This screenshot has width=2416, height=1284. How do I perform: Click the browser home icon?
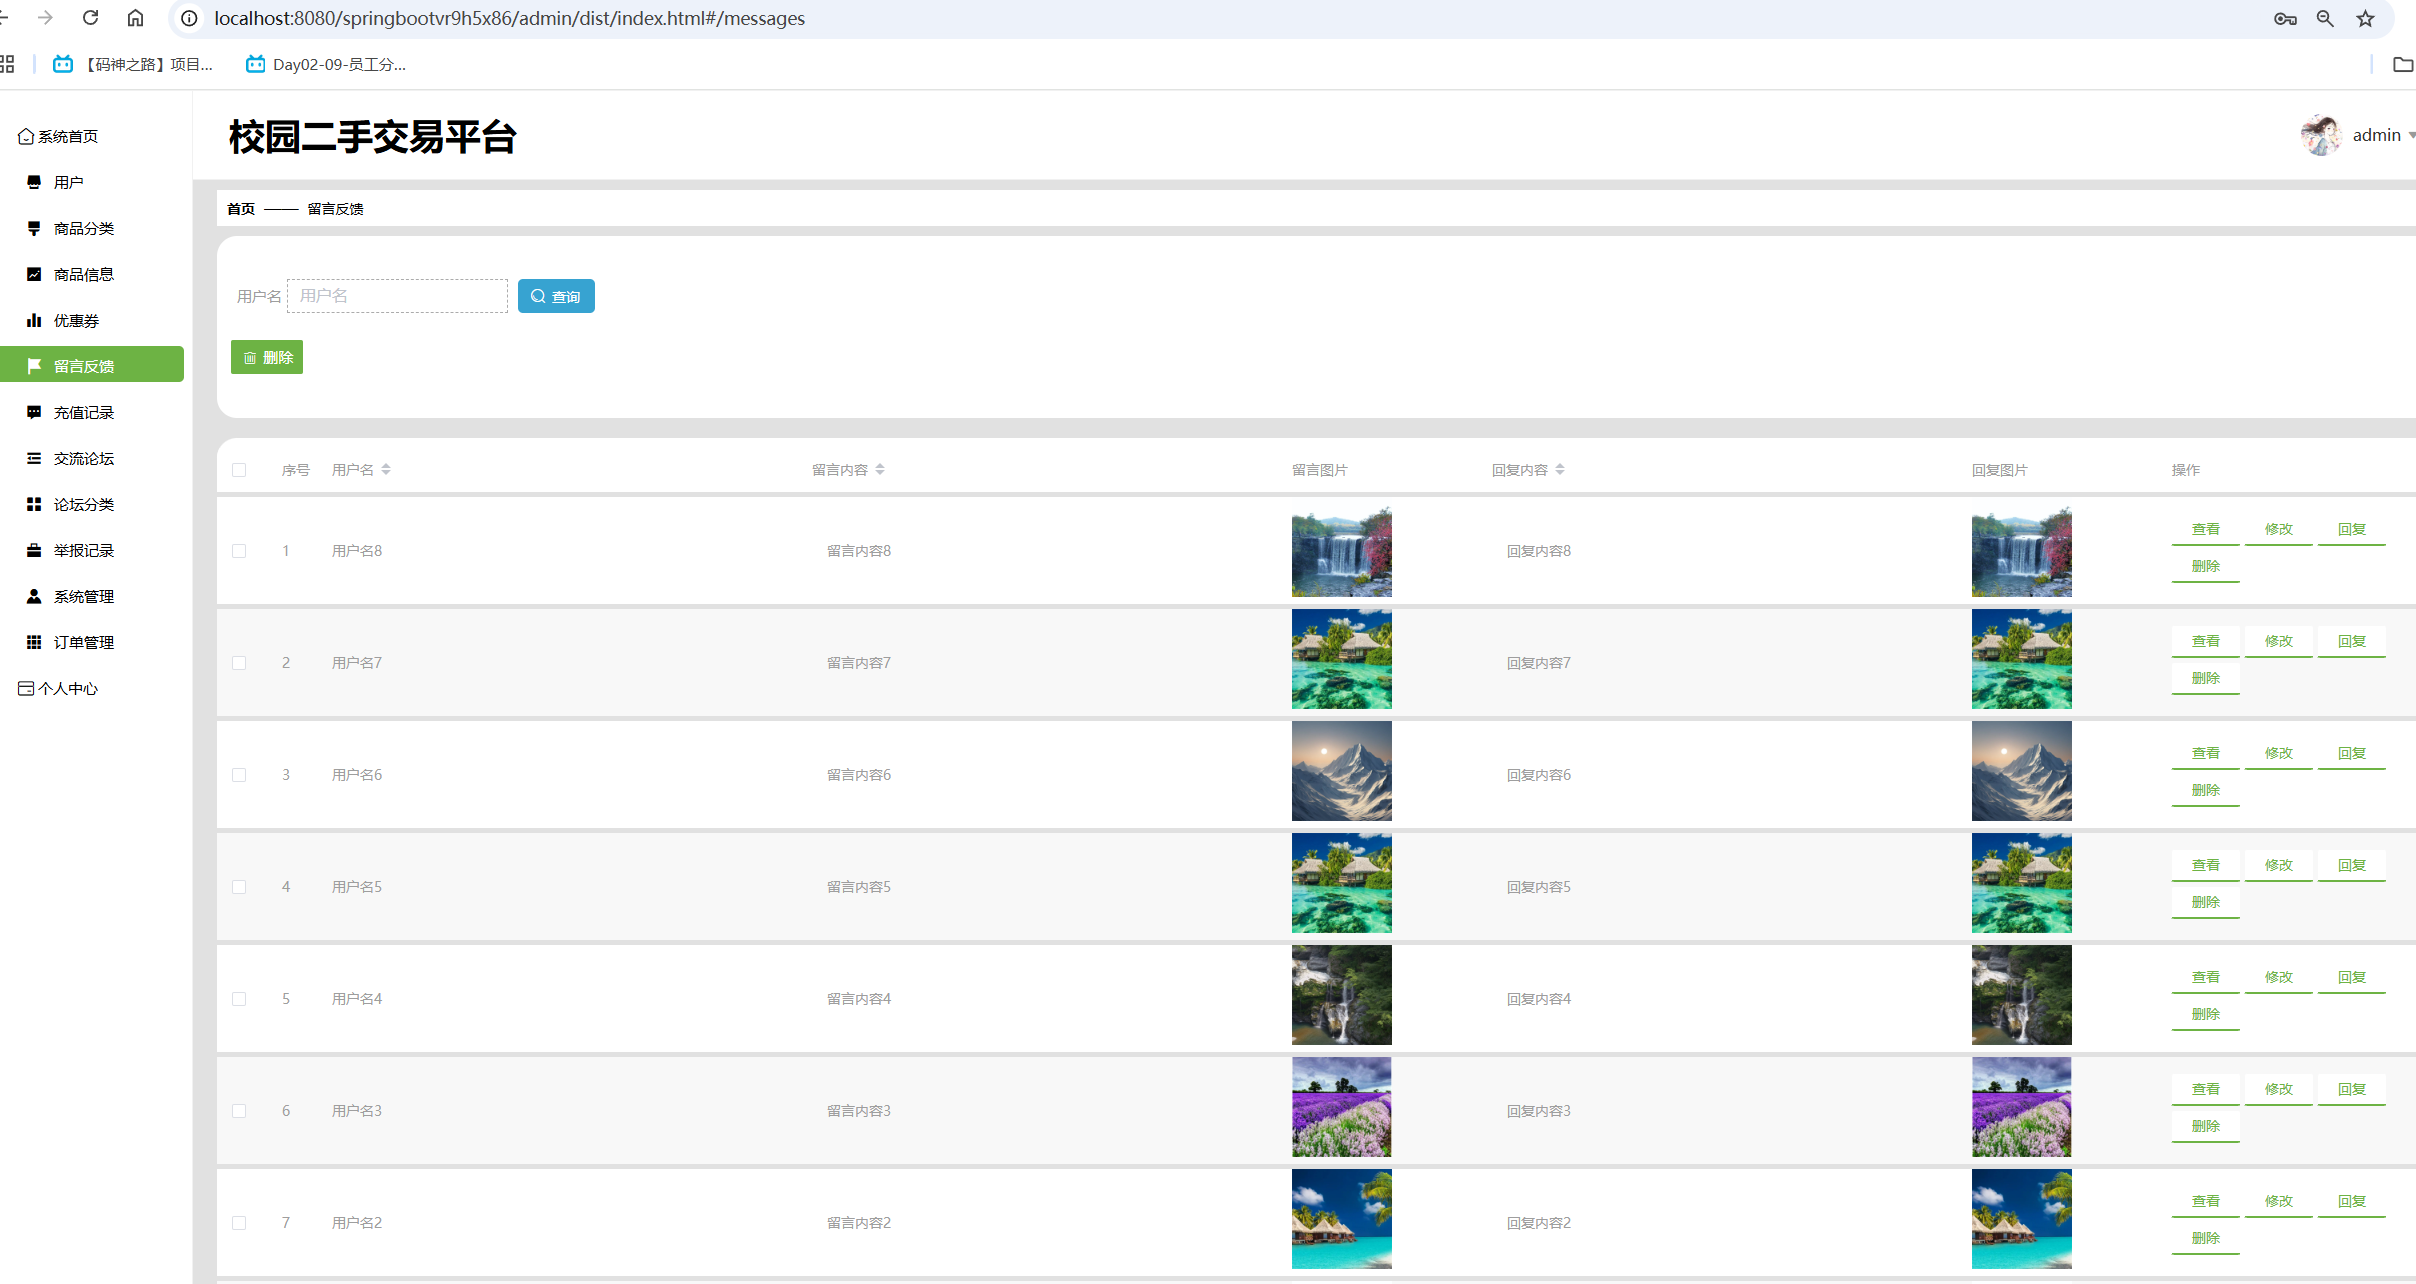tap(135, 18)
